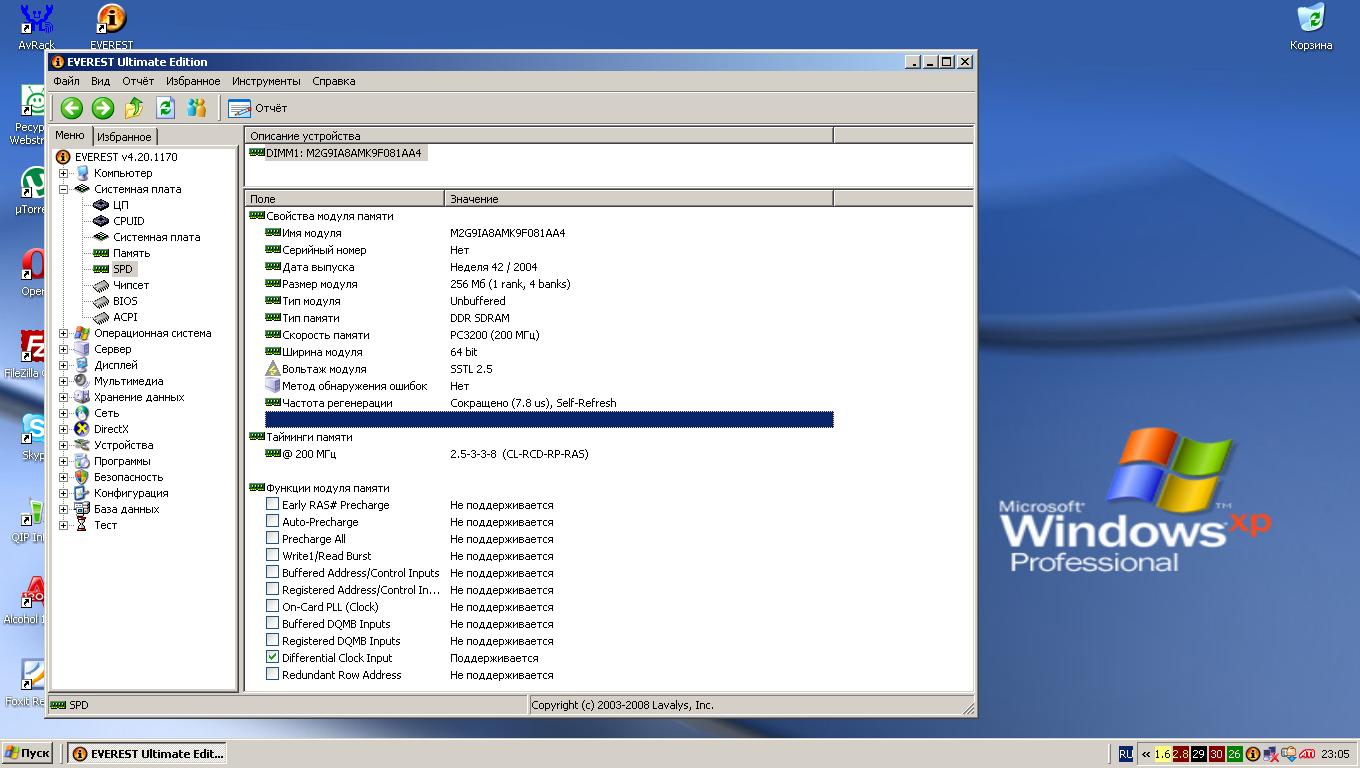
Task: Click the Пуск start button
Action: pos(28,753)
